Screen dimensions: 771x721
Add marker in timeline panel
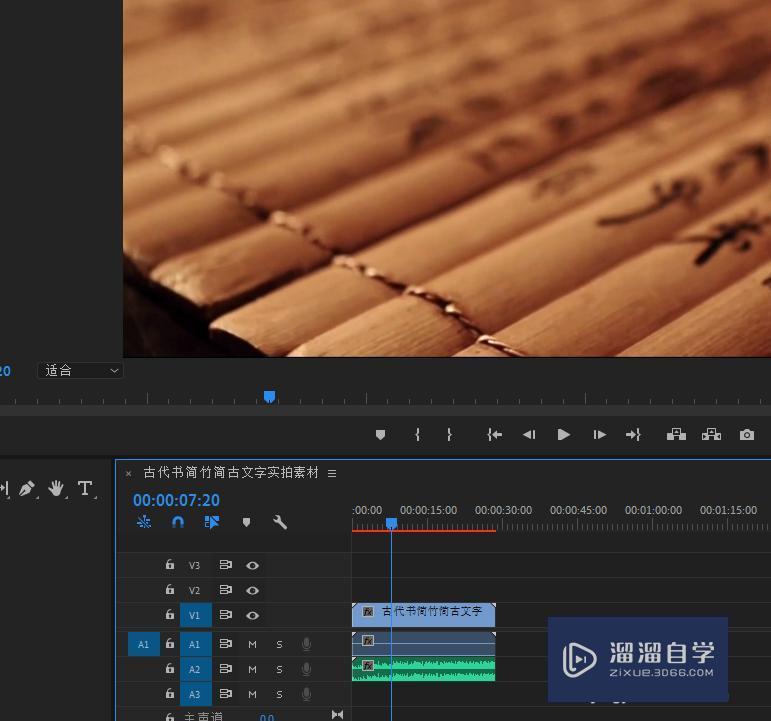(246, 522)
